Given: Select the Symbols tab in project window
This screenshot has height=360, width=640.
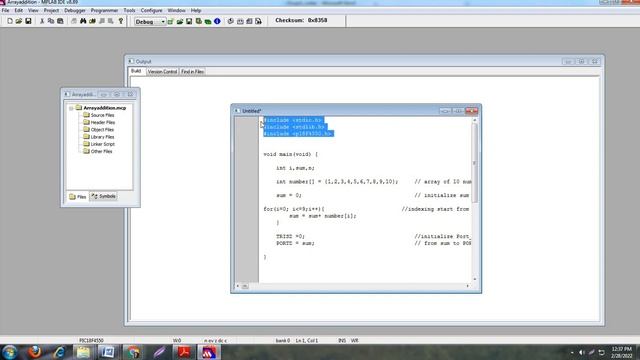Looking at the screenshot, I should (x=104, y=196).
